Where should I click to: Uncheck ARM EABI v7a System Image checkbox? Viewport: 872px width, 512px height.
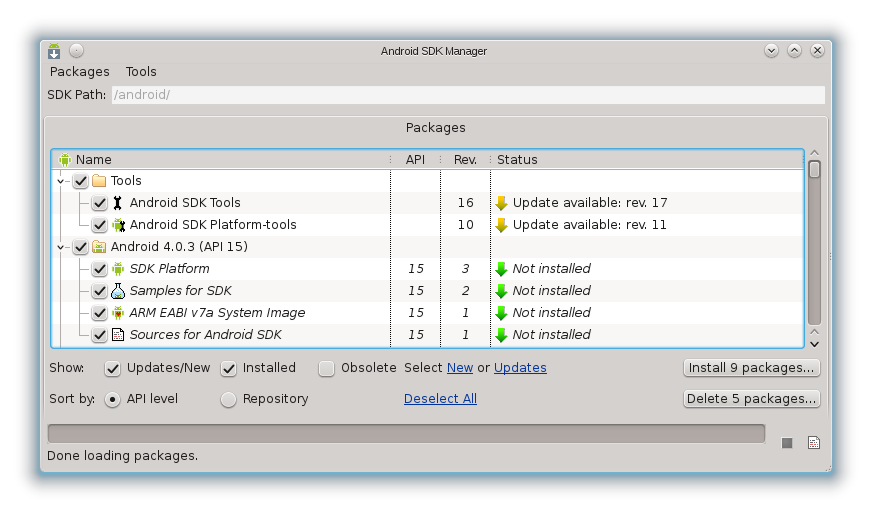(x=100, y=313)
